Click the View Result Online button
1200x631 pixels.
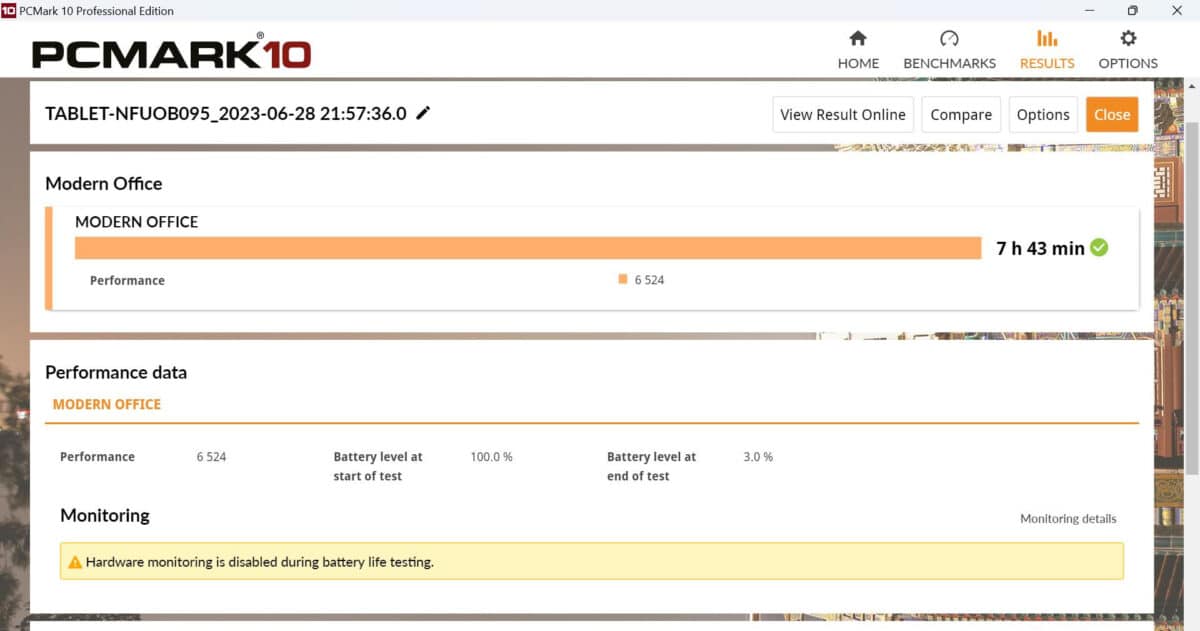[x=843, y=114]
